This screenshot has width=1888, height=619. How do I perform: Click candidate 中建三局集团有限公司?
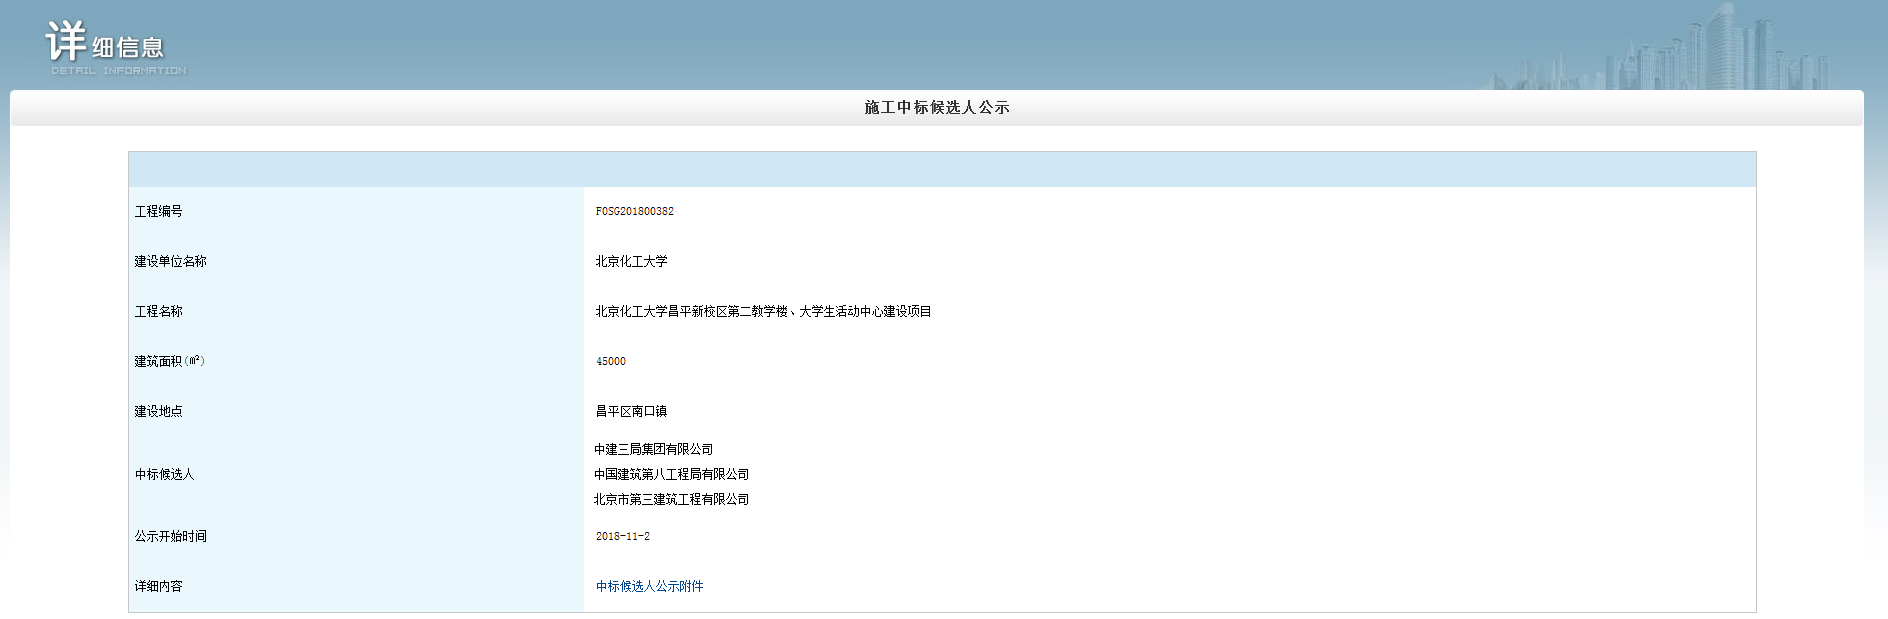[654, 450]
